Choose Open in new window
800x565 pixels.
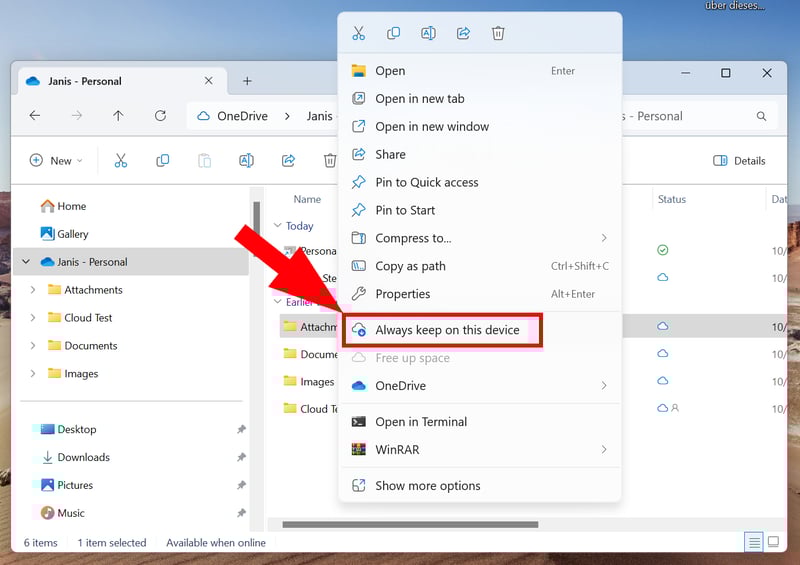pos(480,127)
